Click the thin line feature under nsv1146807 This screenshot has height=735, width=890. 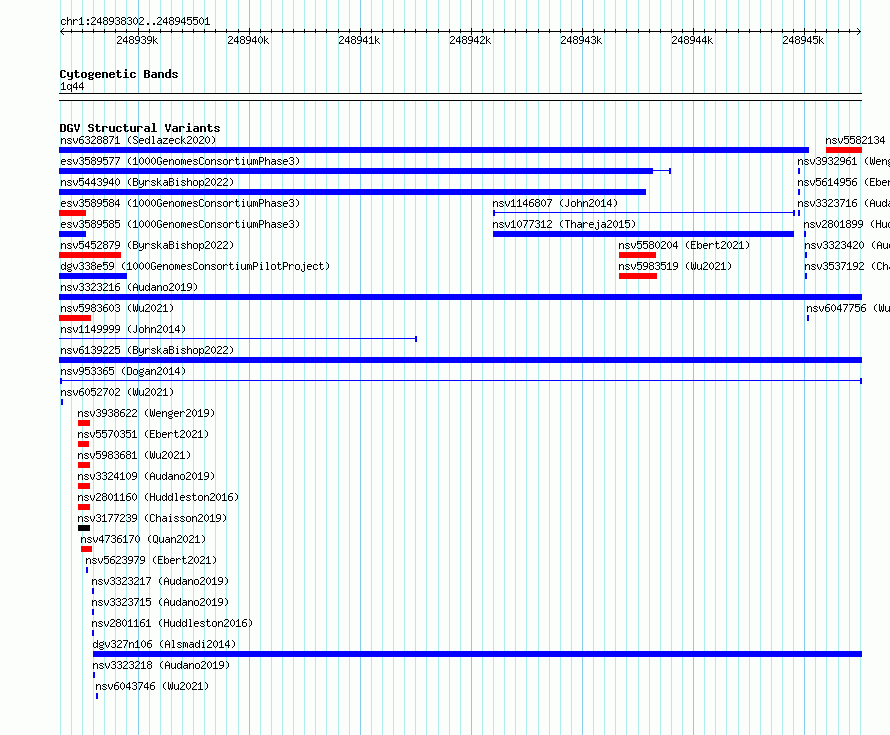(x=644, y=213)
